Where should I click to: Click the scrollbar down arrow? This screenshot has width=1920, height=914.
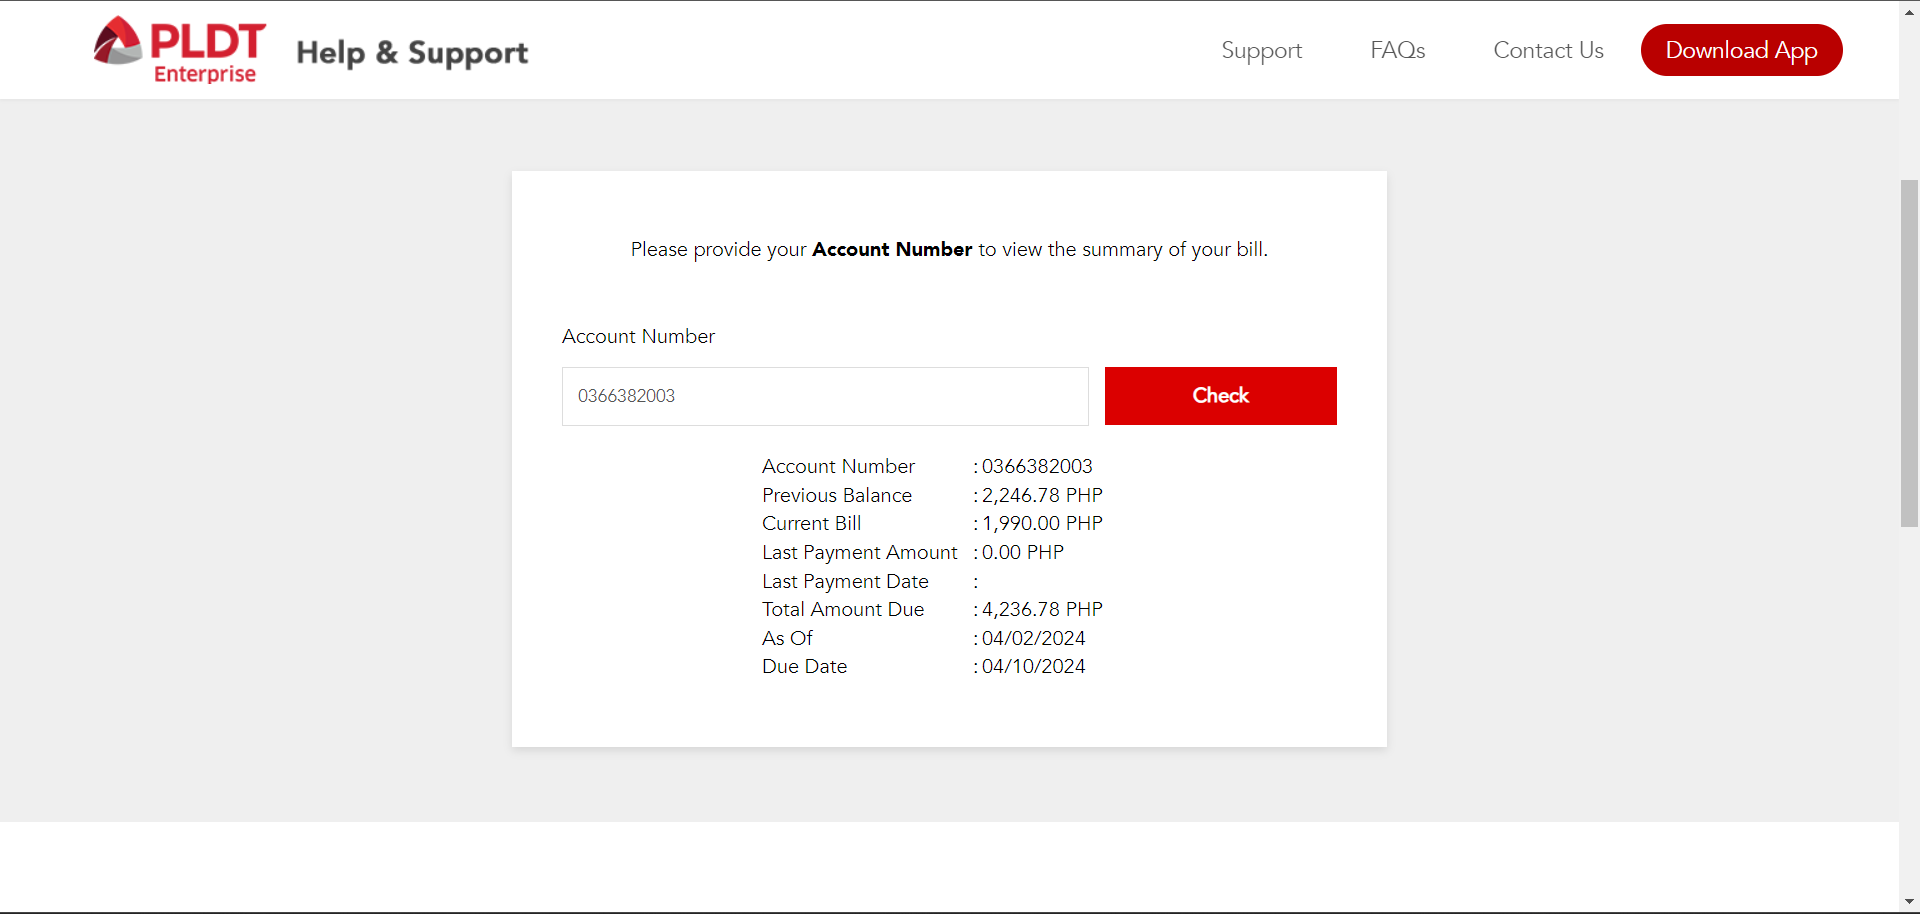[x=1909, y=902]
